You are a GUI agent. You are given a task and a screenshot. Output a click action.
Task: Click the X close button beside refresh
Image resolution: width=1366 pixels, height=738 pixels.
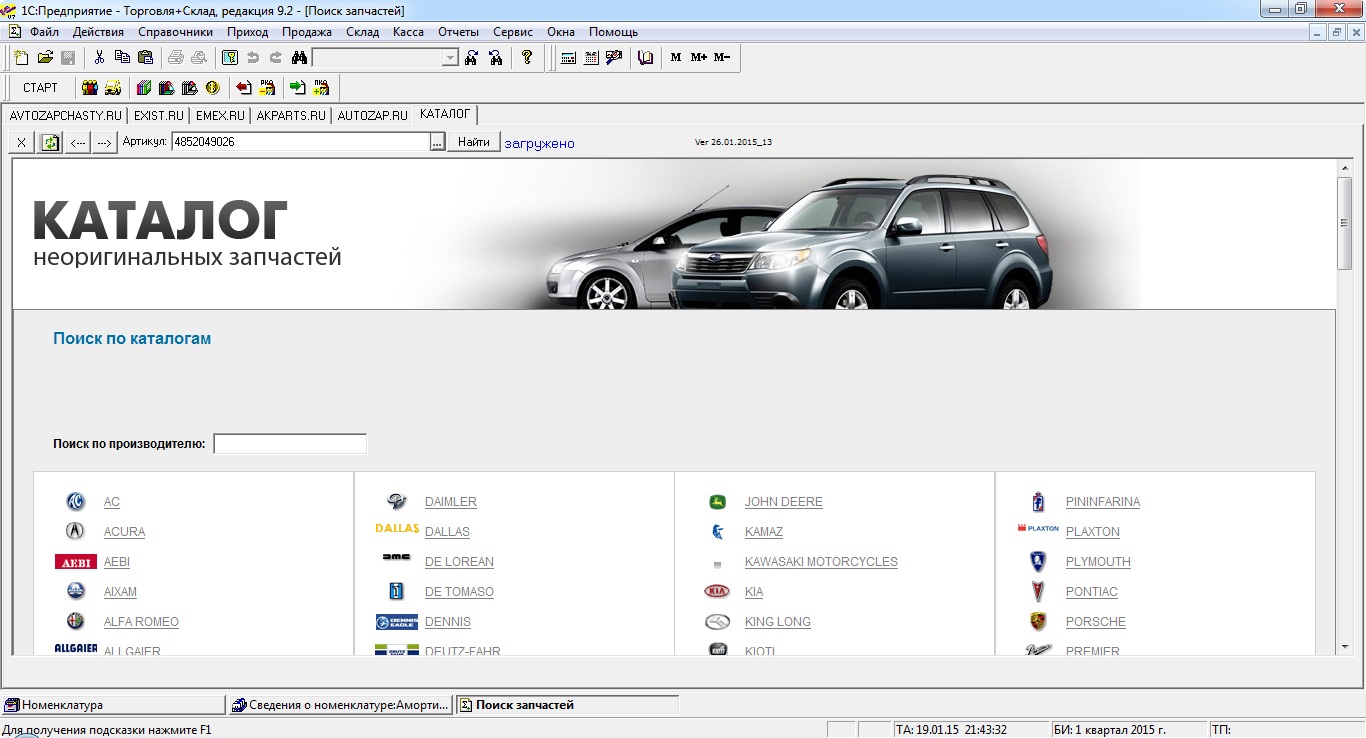pos(22,143)
